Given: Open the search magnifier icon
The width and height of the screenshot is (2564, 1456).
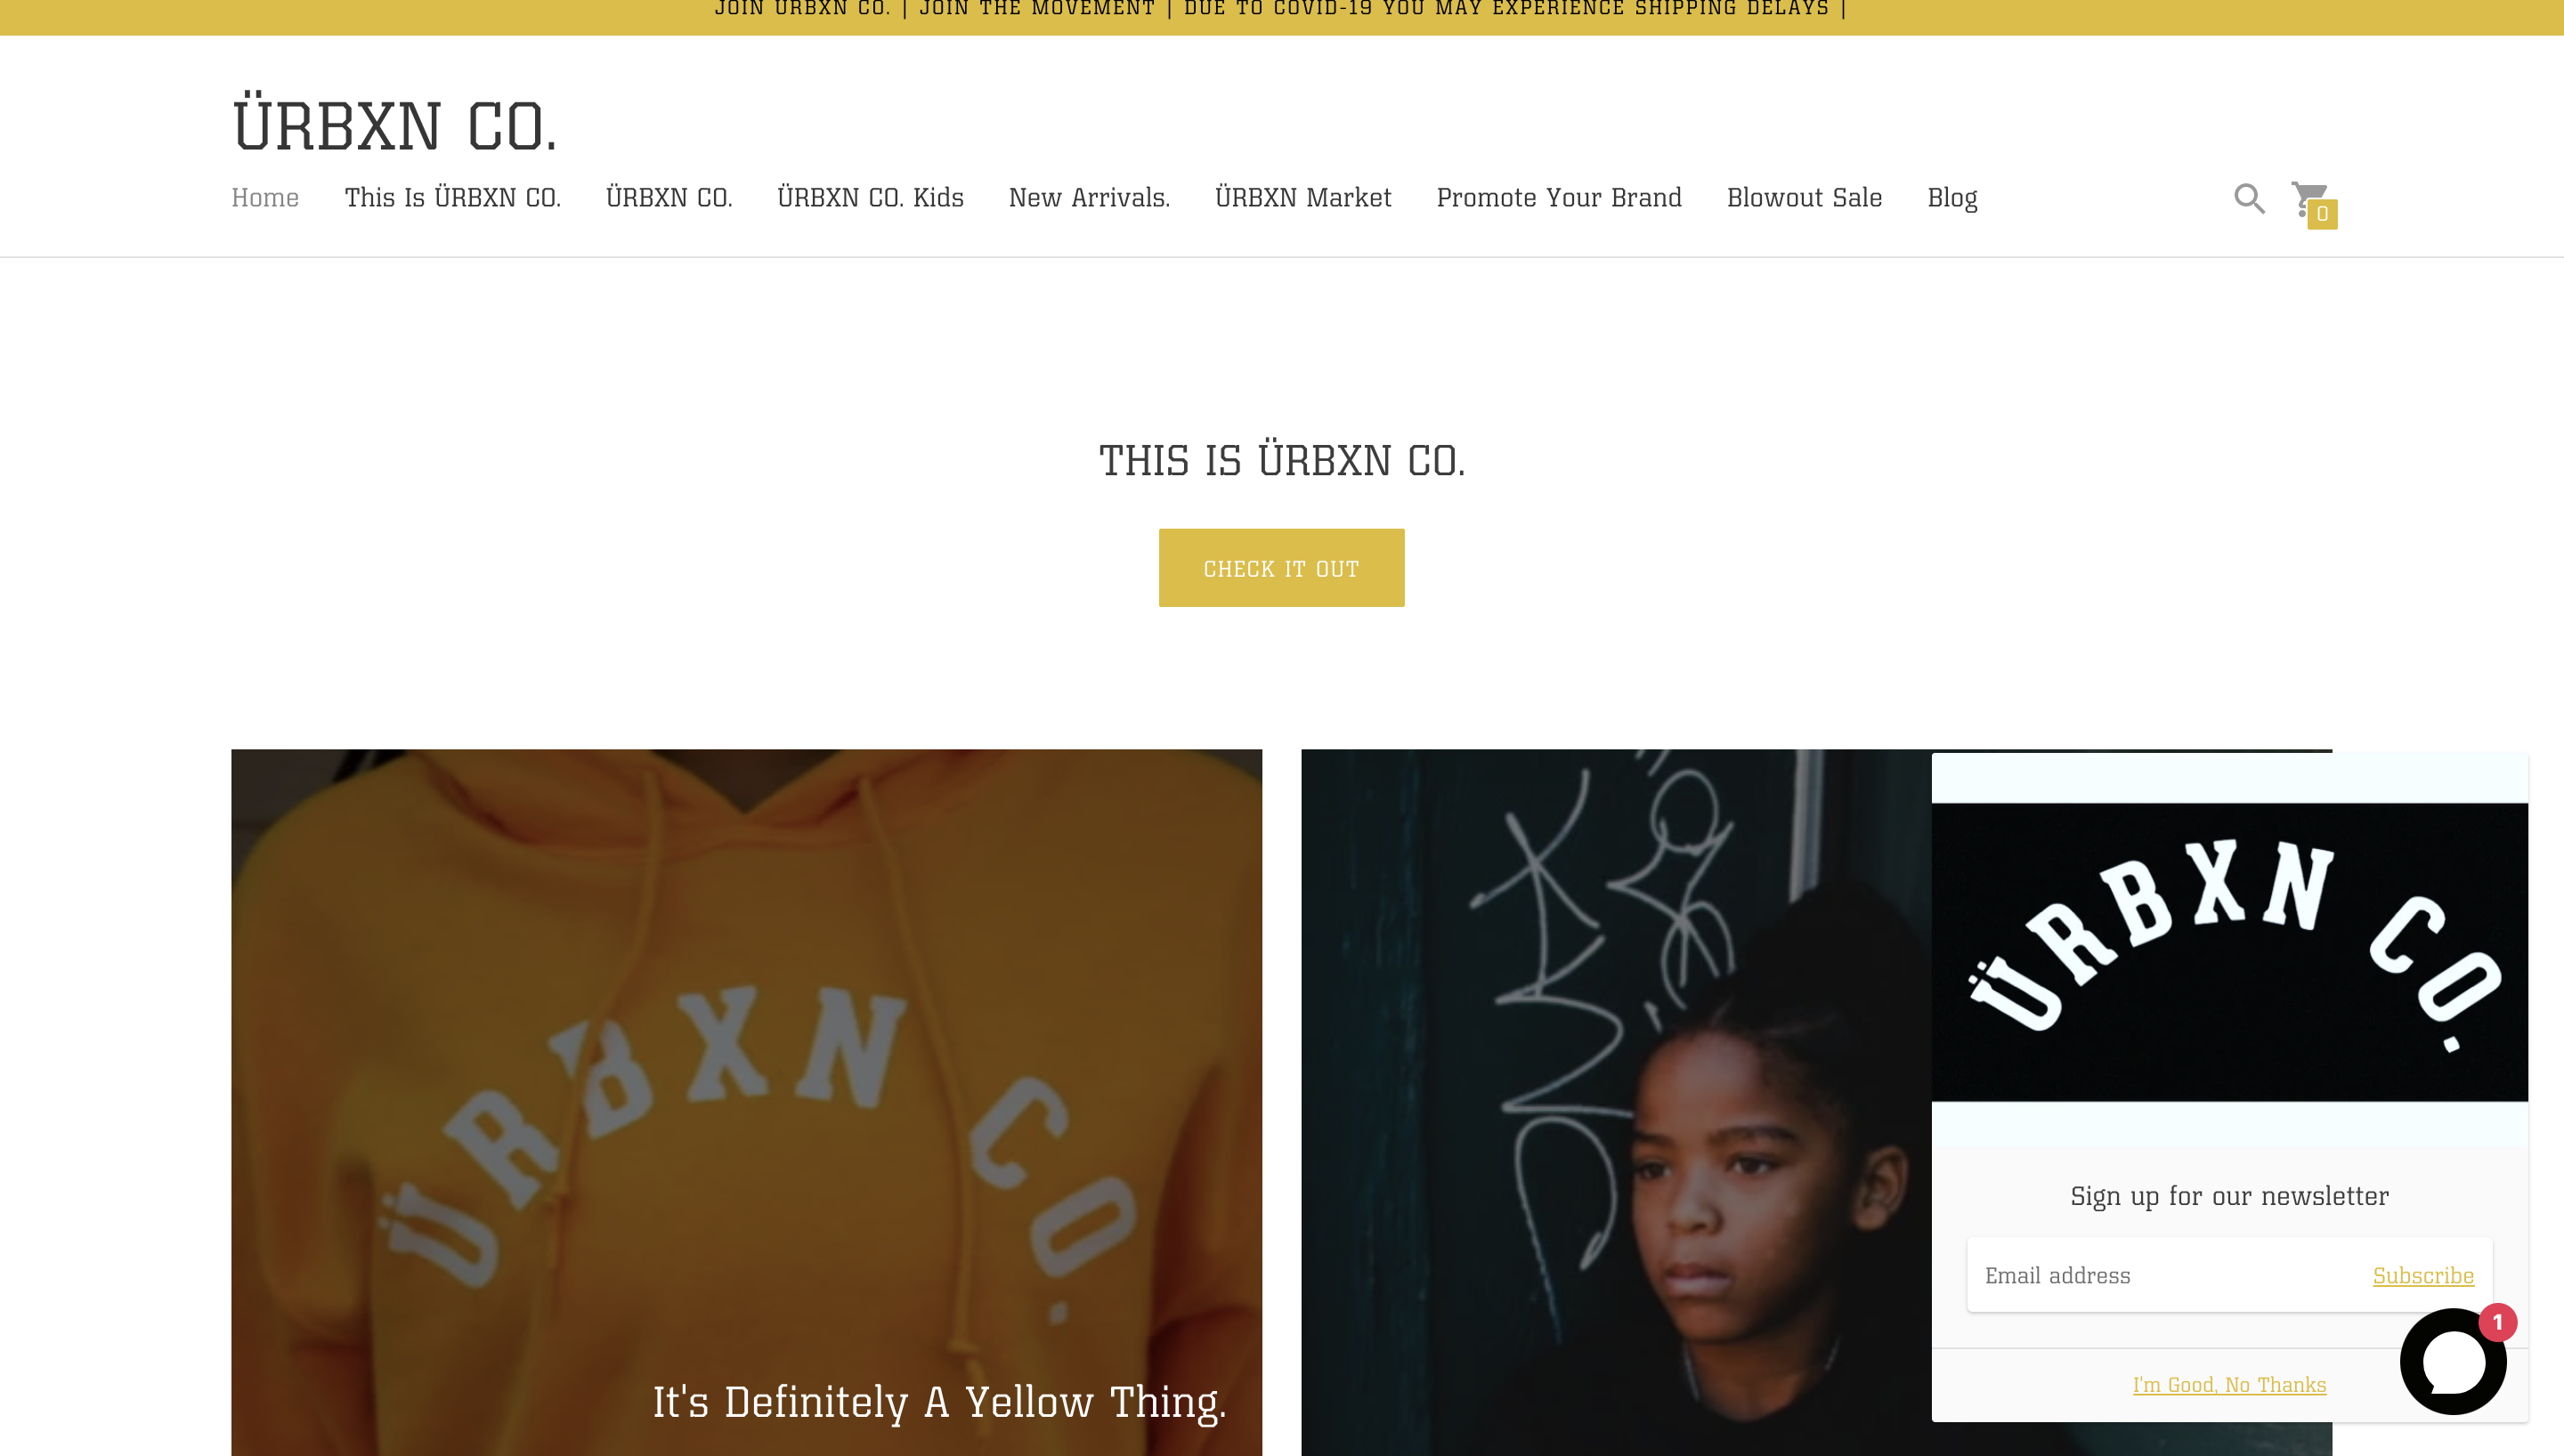Looking at the screenshot, I should 2249,198.
